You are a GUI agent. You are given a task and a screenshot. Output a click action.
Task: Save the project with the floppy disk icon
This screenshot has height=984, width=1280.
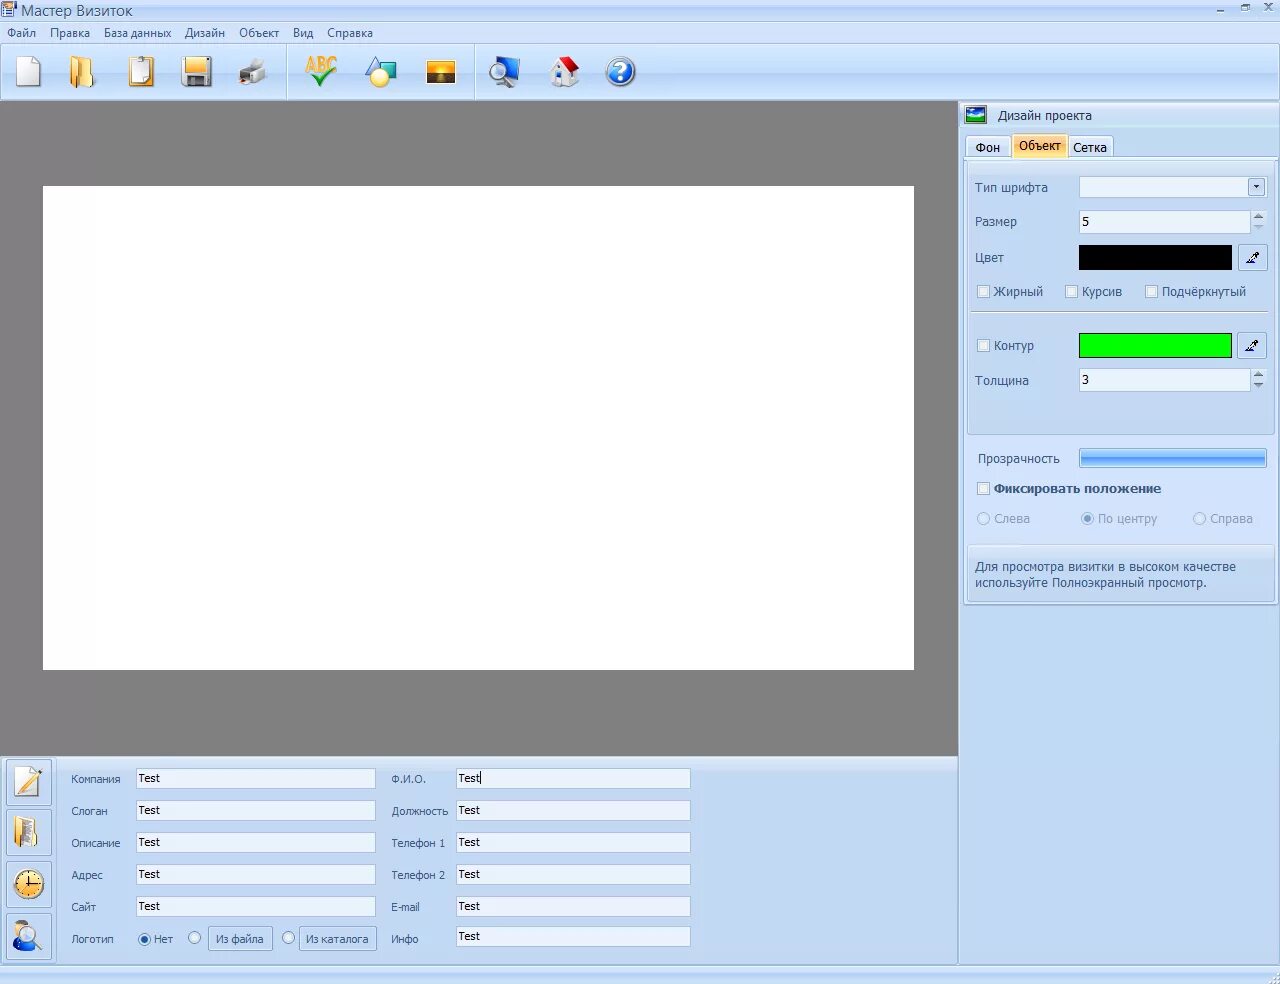[x=196, y=72]
